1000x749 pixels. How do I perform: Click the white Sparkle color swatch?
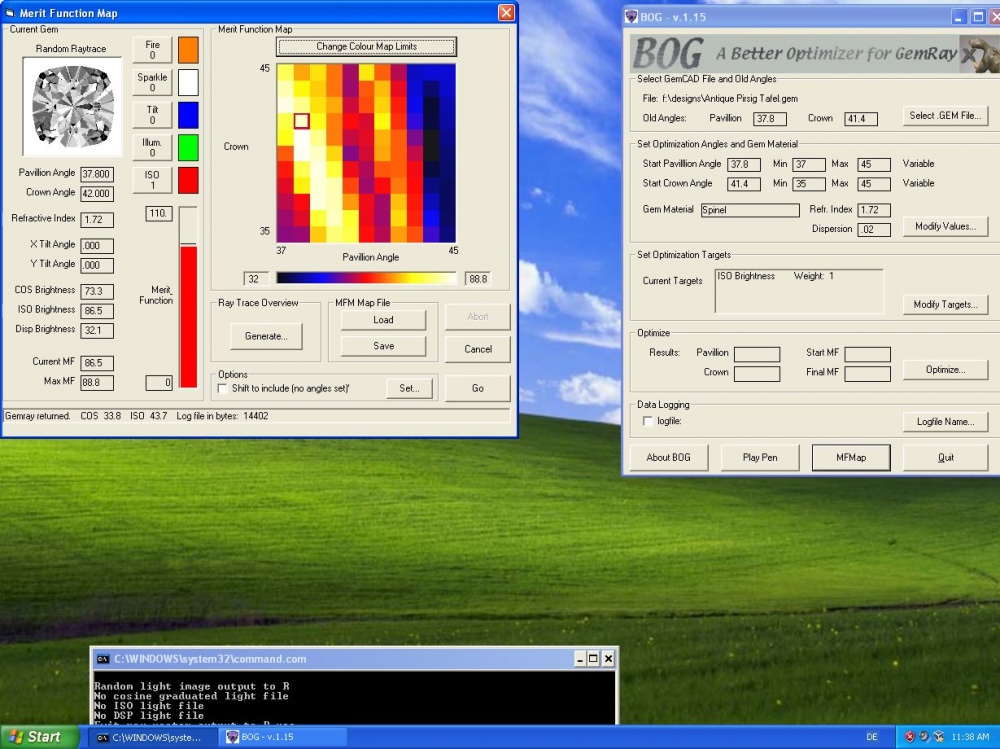(188, 82)
